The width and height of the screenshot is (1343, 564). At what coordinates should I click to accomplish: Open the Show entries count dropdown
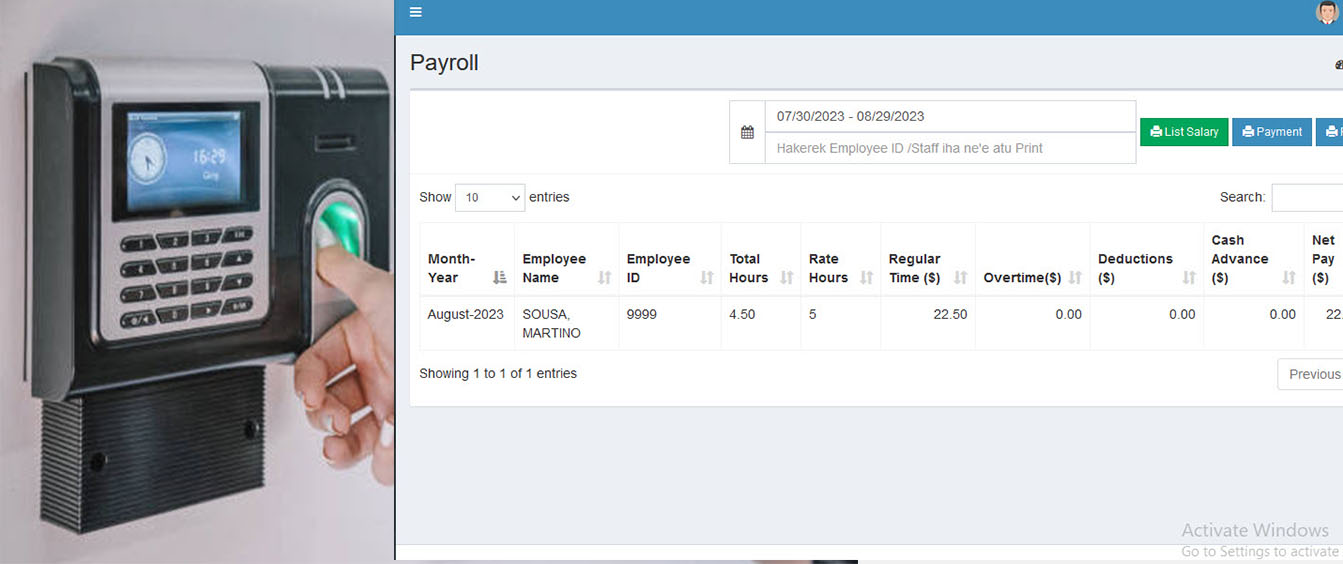(x=489, y=198)
